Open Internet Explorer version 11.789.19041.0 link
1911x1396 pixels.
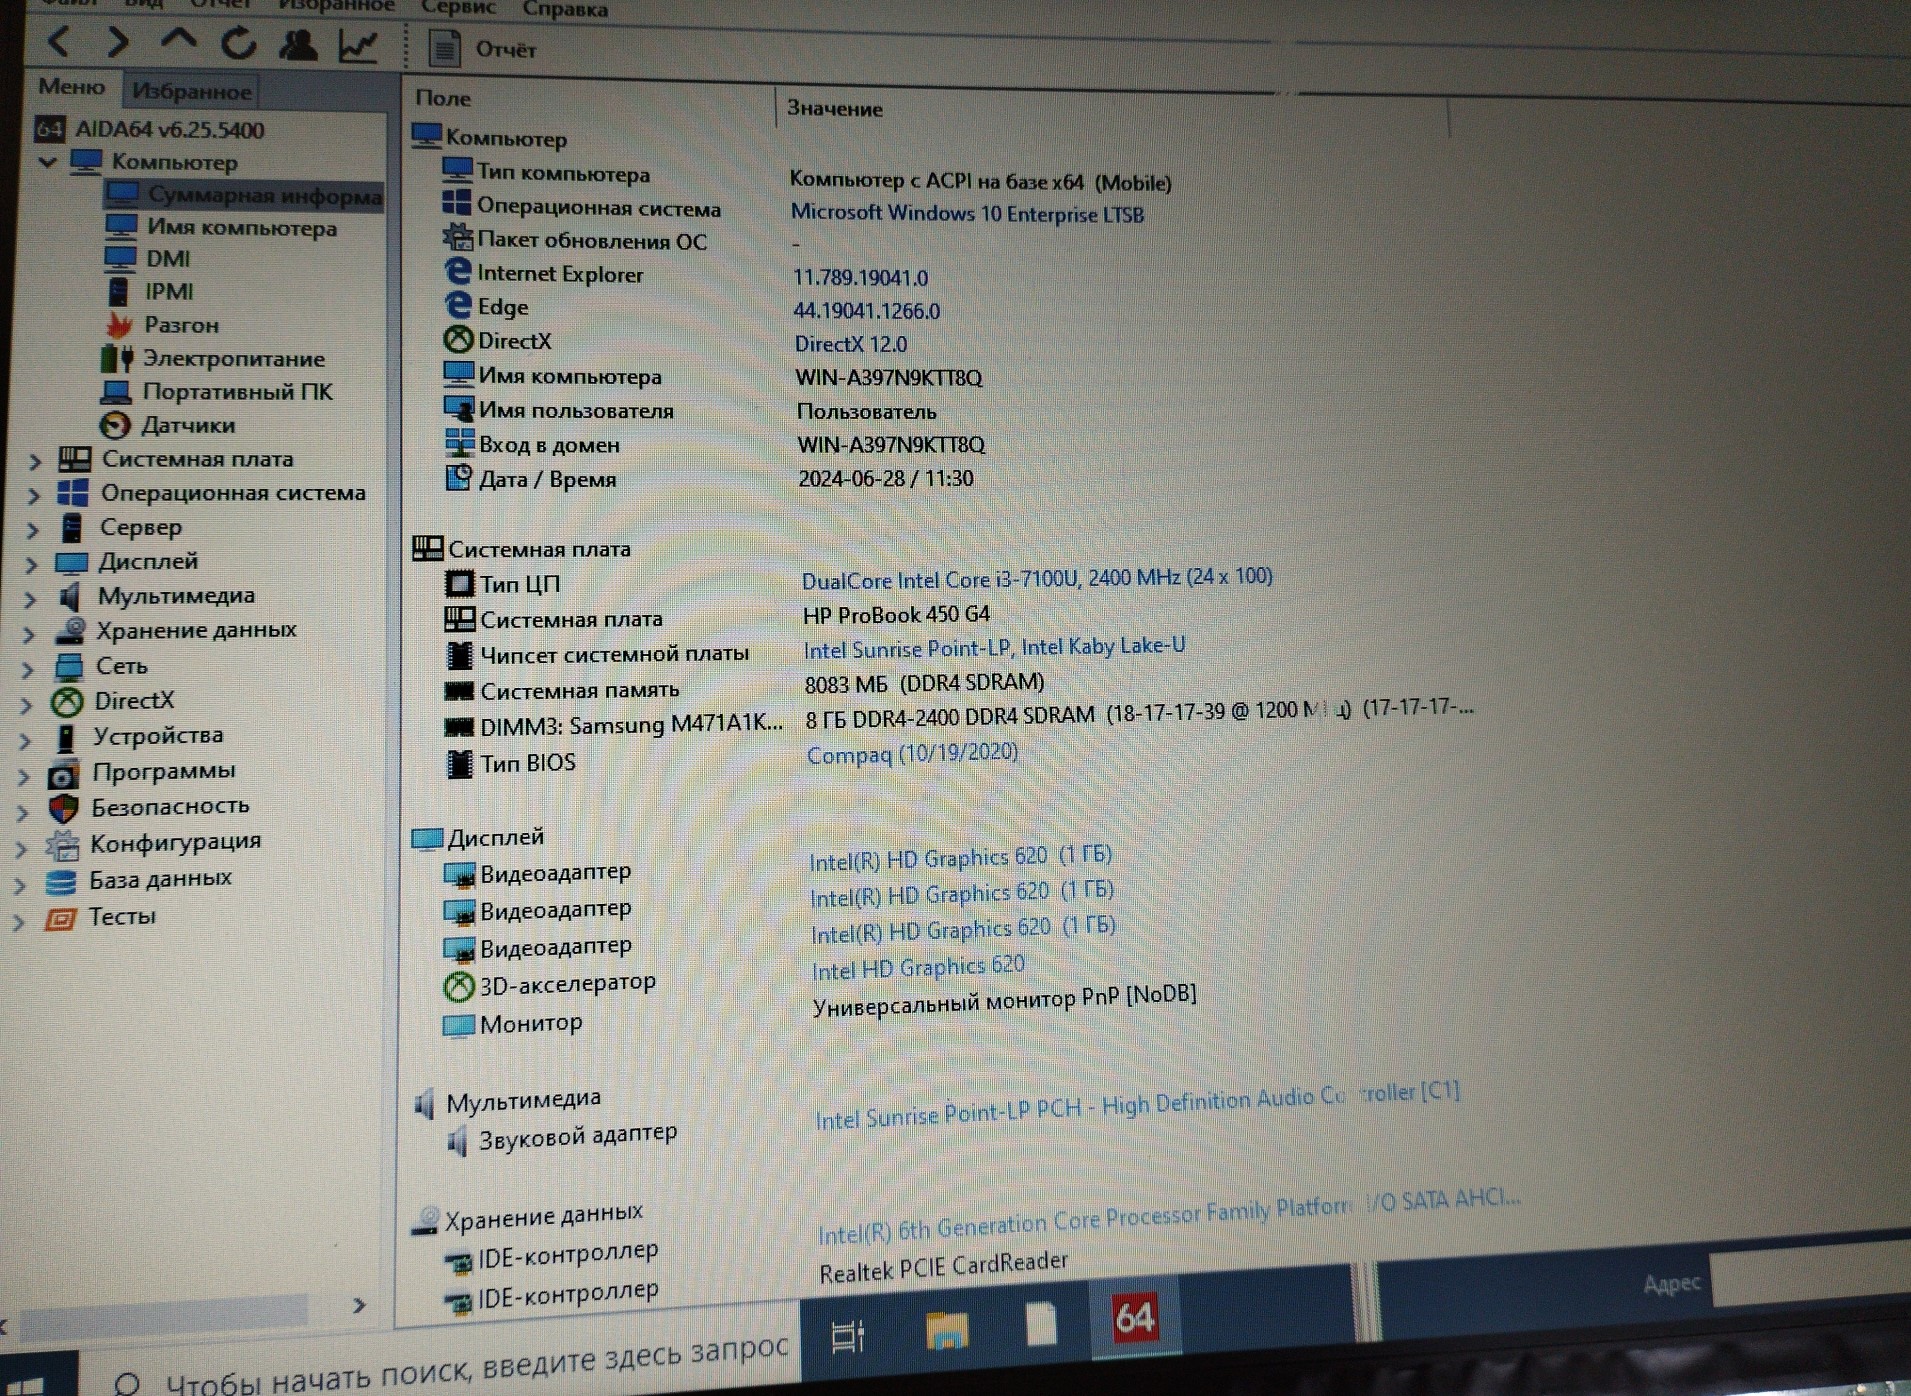click(x=860, y=278)
